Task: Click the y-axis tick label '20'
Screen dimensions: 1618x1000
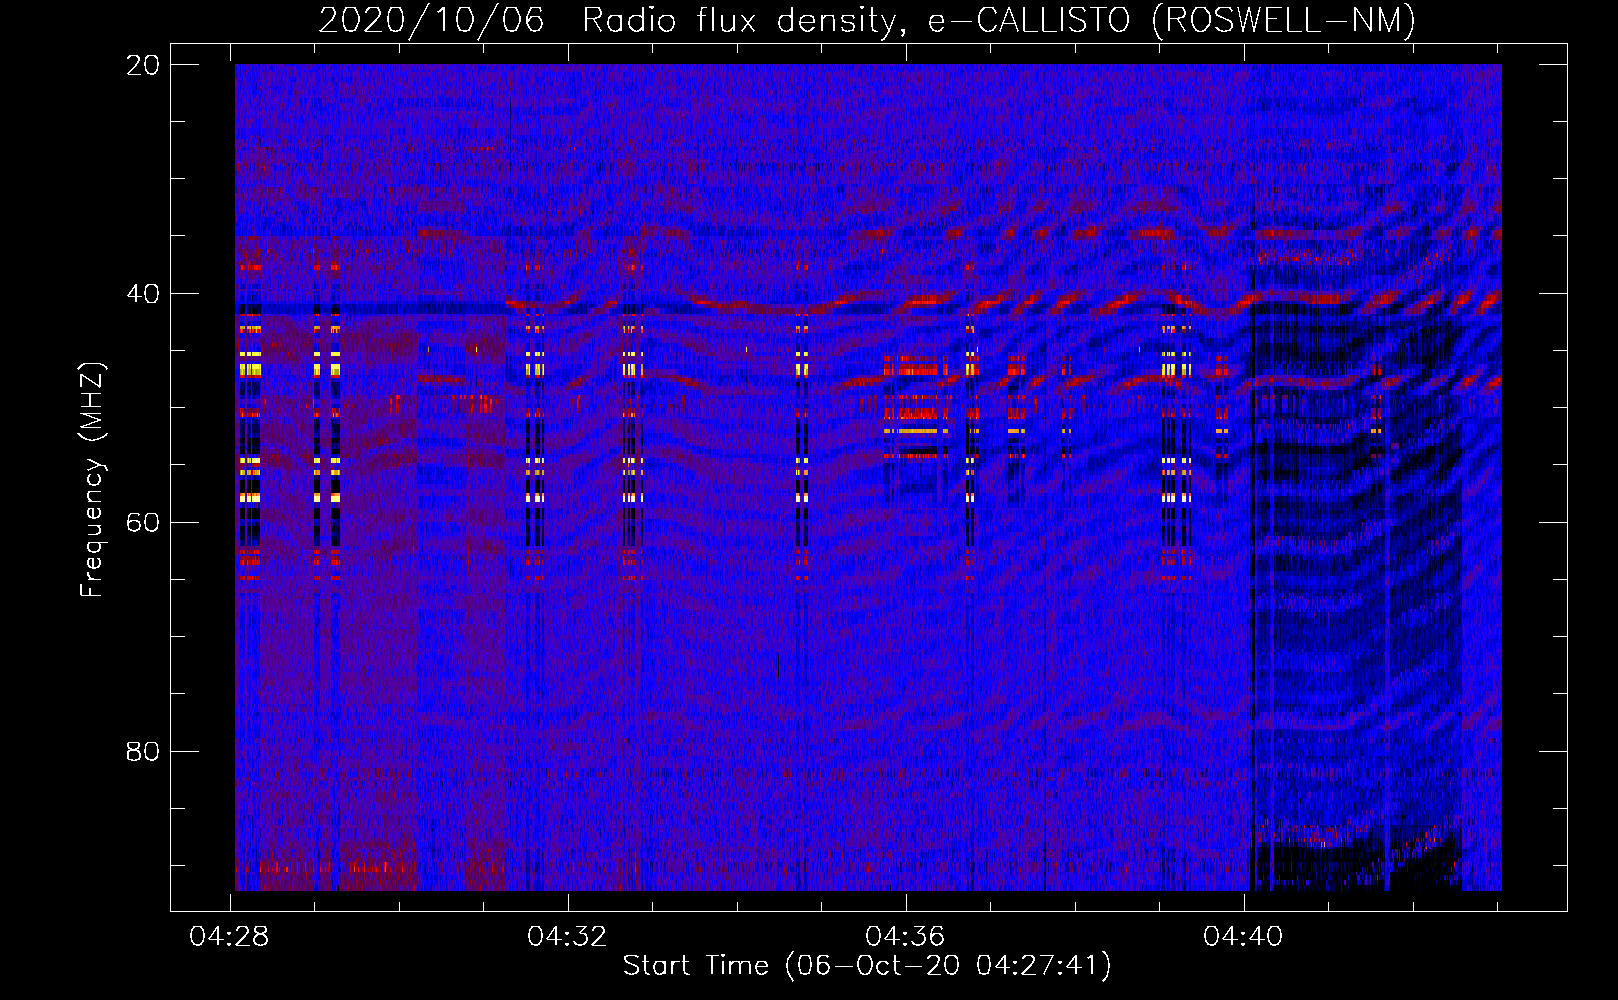Action: 143,65
